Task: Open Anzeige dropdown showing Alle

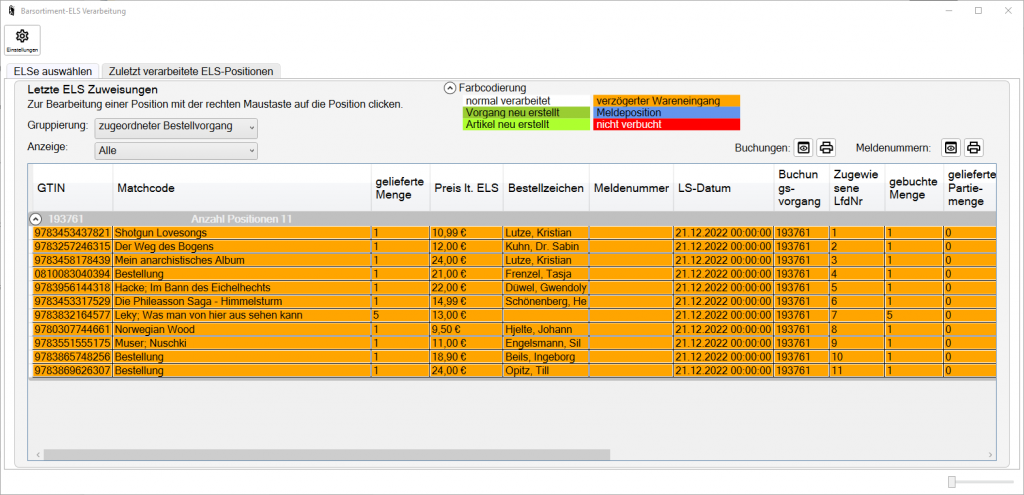Action: click(175, 150)
